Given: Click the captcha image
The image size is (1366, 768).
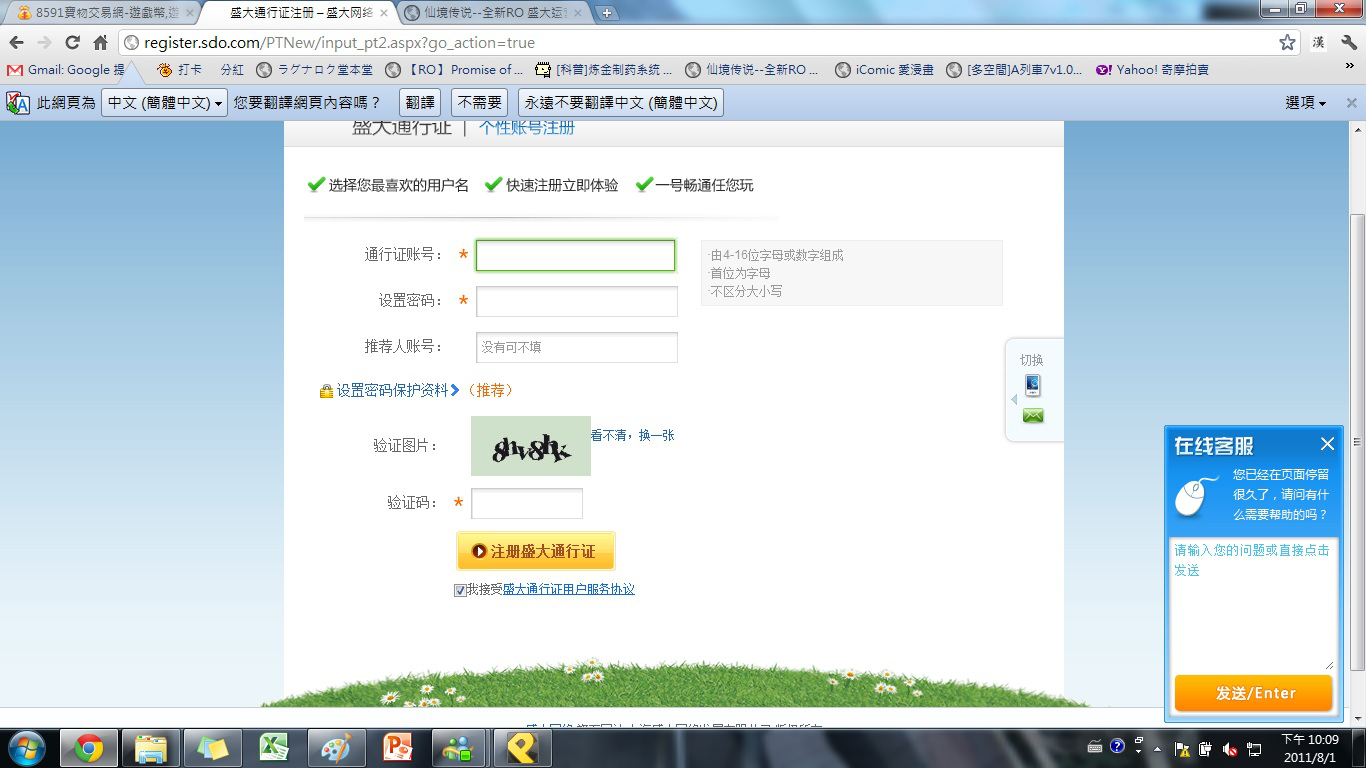Looking at the screenshot, I should coord(531,446).
